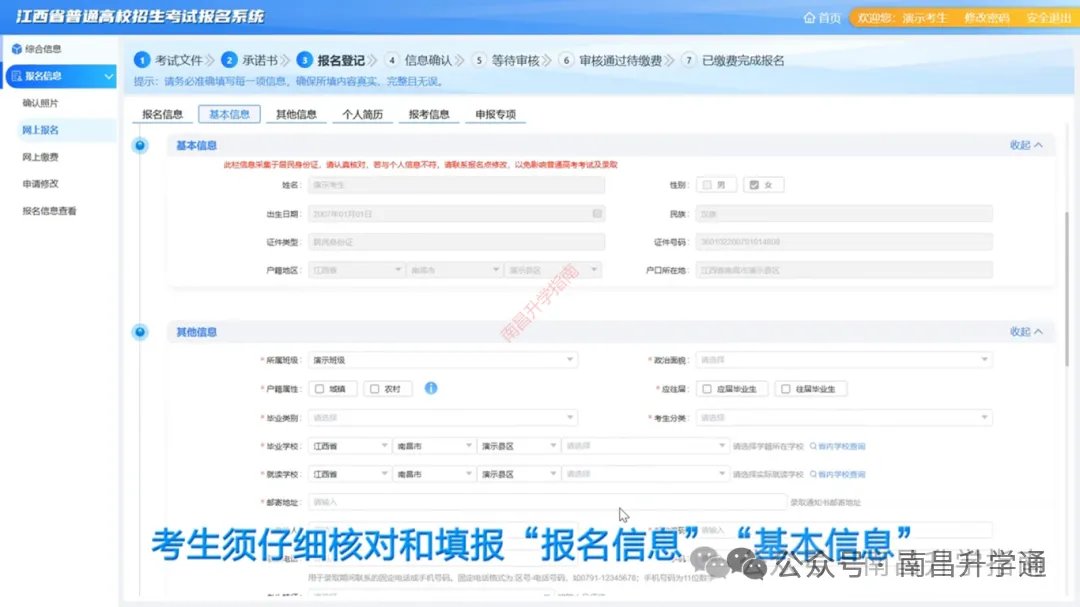Check the 男 gender checkbox
This screenshot has width=1080, height=607.
pos(707,185)
